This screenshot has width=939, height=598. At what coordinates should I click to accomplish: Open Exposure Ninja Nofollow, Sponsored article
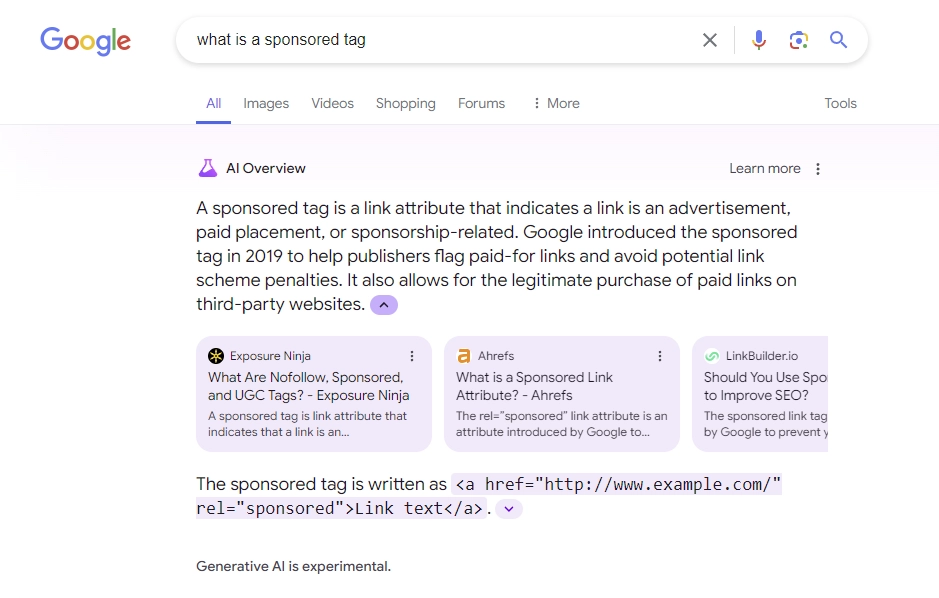tap(308, 386)
